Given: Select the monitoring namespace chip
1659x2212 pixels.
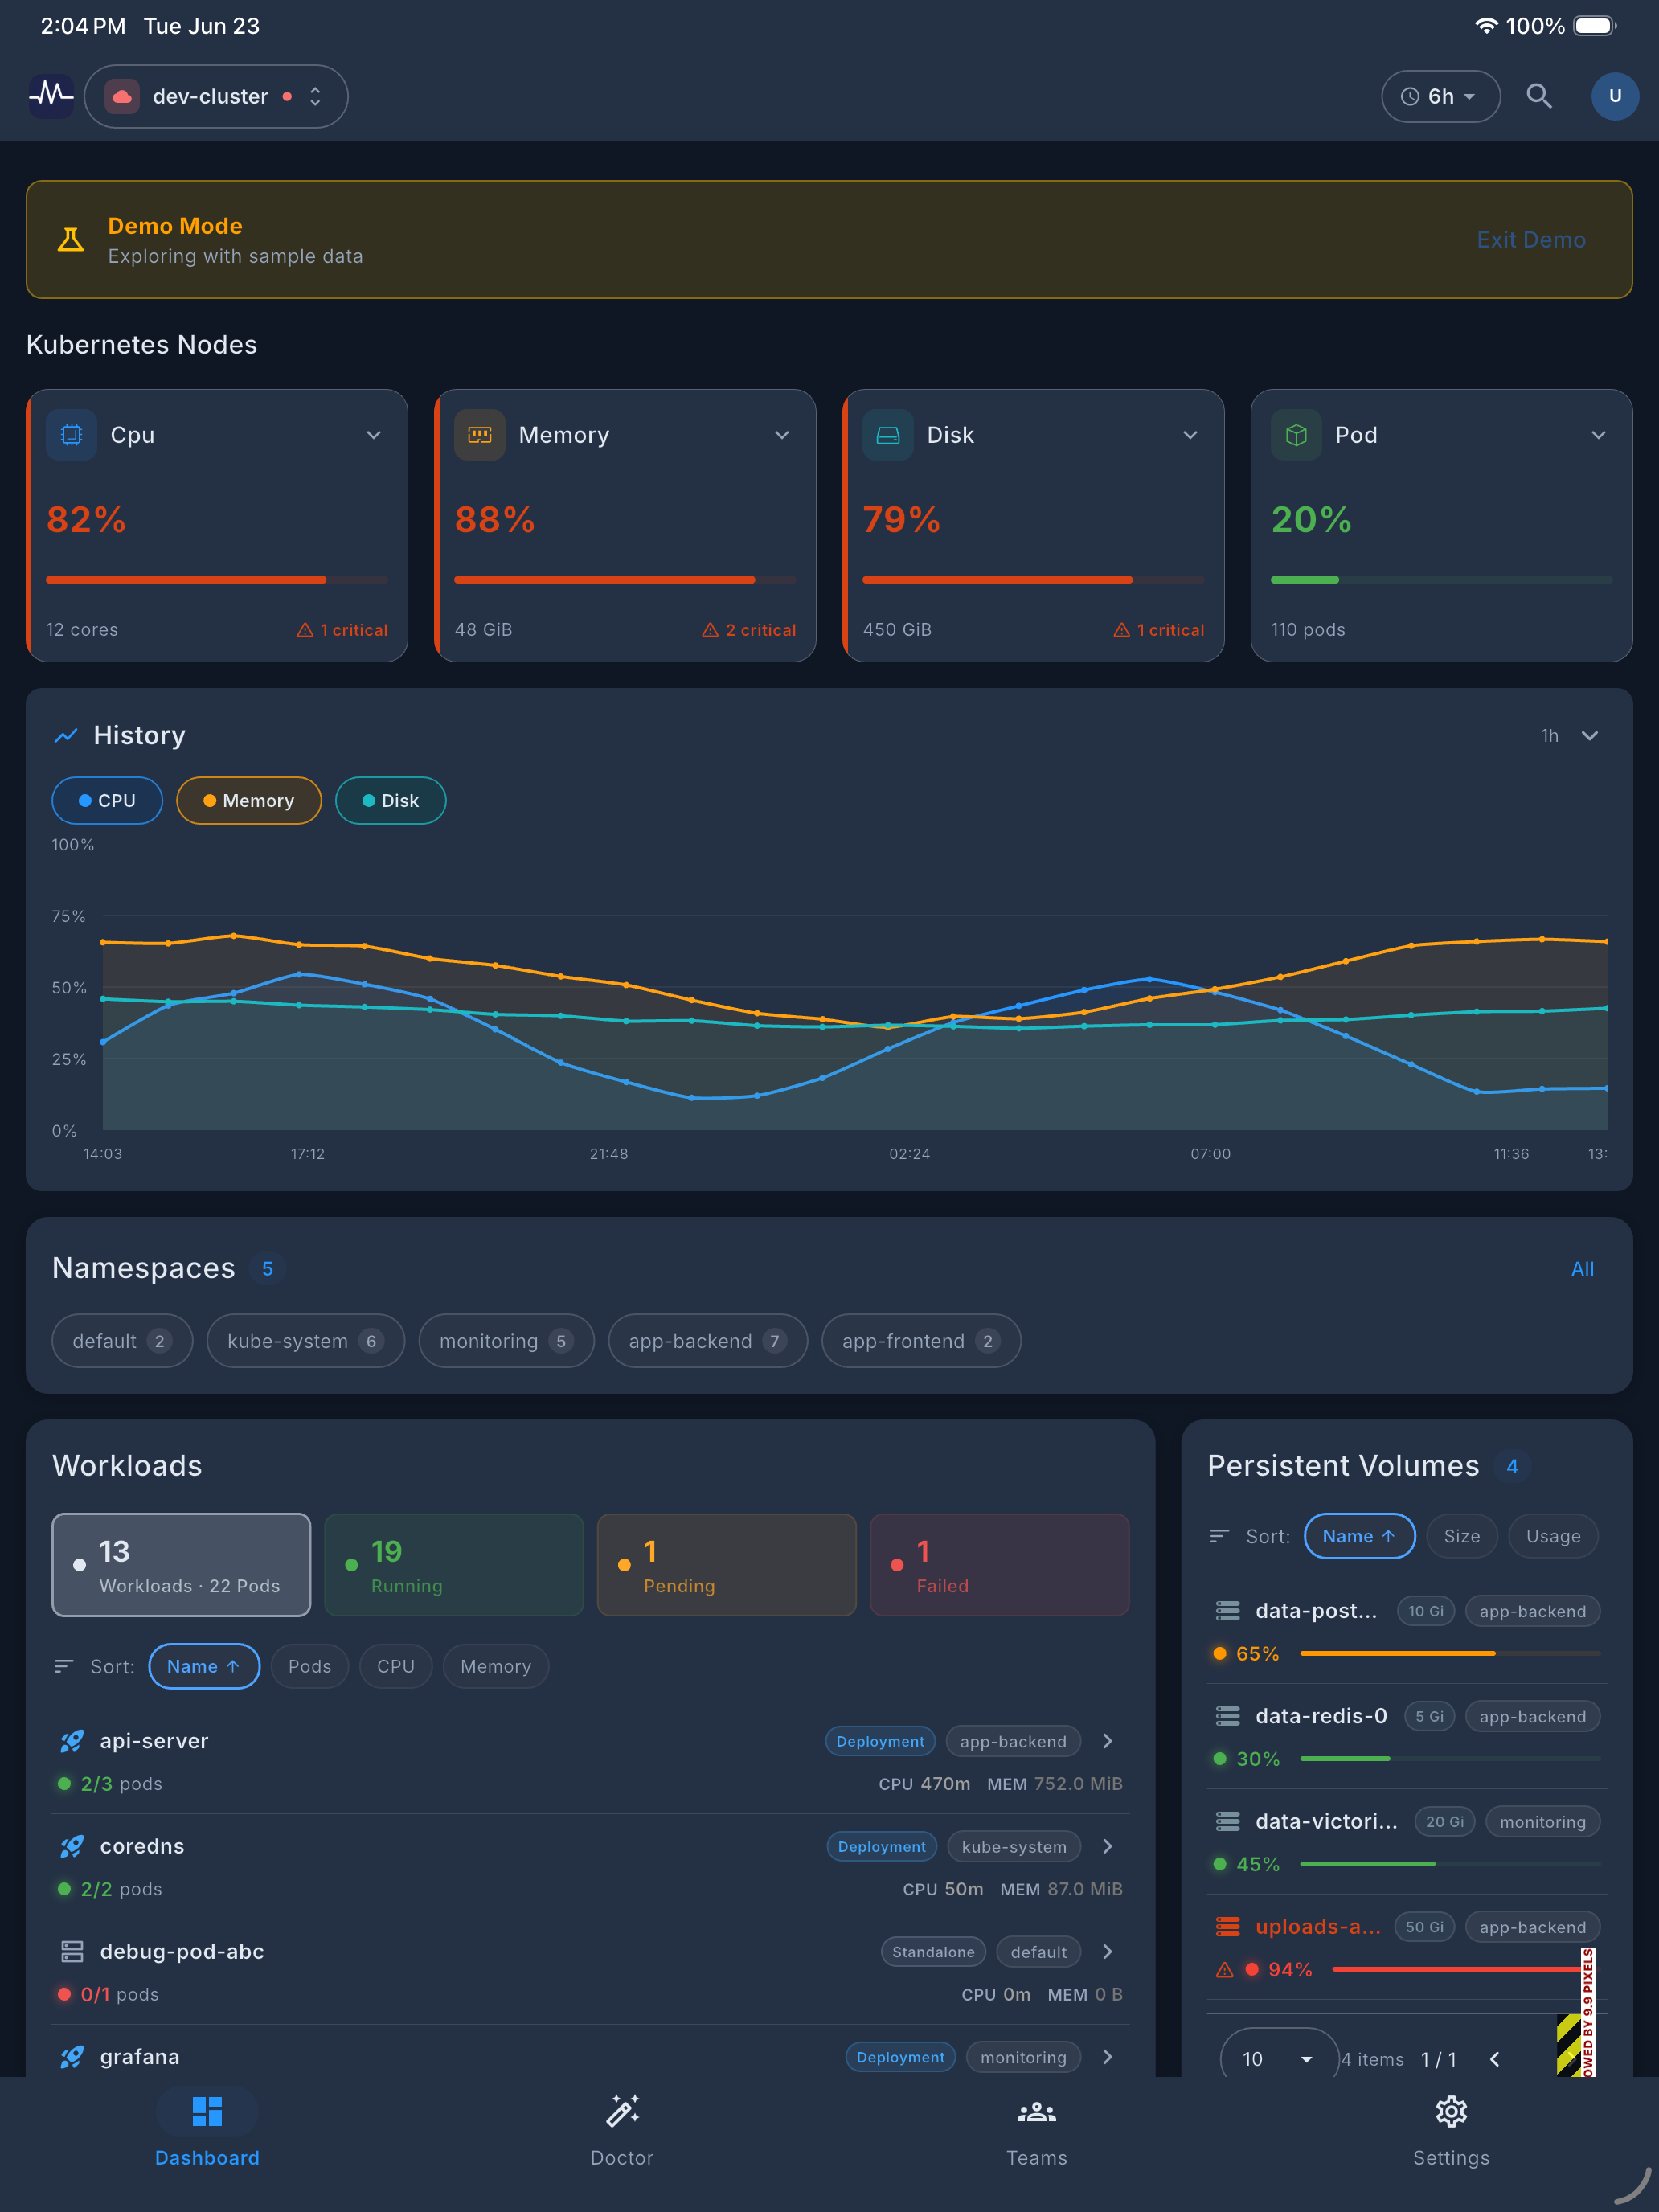Looking at the screenshot, I should point(506,1341).
